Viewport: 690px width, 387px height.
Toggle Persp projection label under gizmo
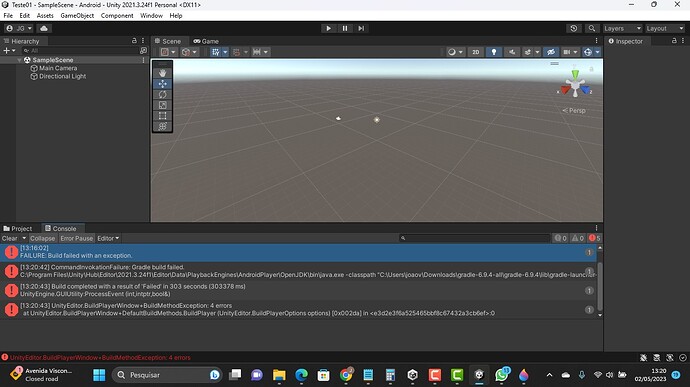(x=574, y=111)
